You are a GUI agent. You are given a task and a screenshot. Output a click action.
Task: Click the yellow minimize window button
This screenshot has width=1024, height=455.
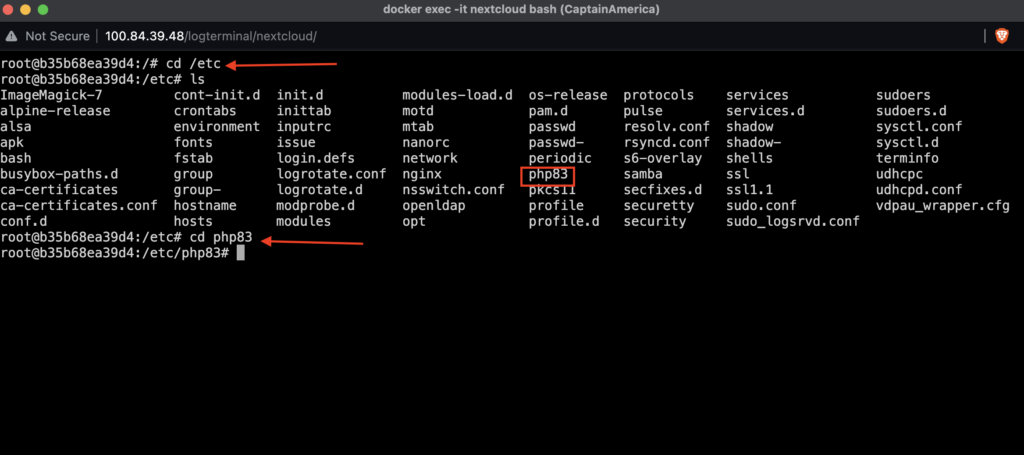(x=26, y=10)
